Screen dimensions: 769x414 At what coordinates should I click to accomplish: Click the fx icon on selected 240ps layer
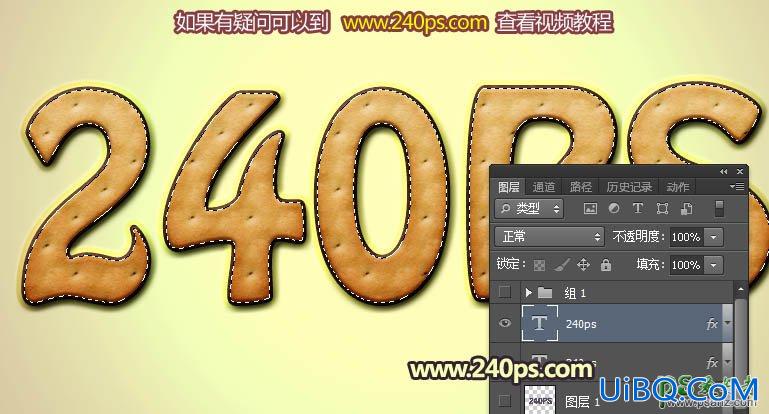point(712,324)
